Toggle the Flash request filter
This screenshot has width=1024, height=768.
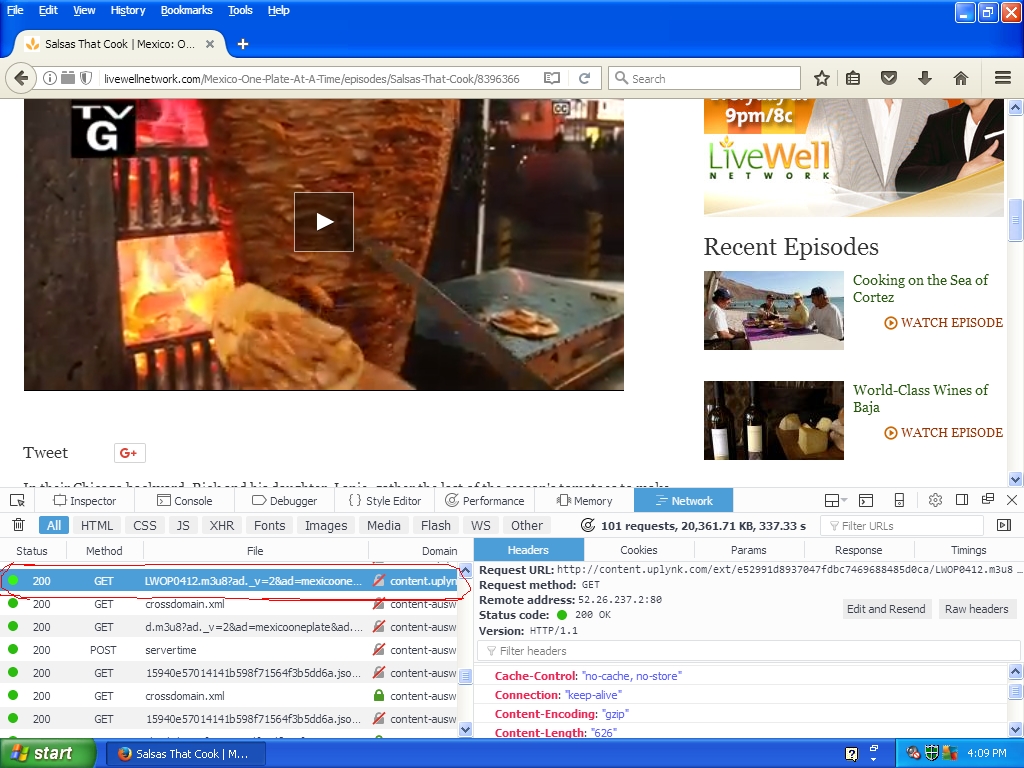point(436,525)
